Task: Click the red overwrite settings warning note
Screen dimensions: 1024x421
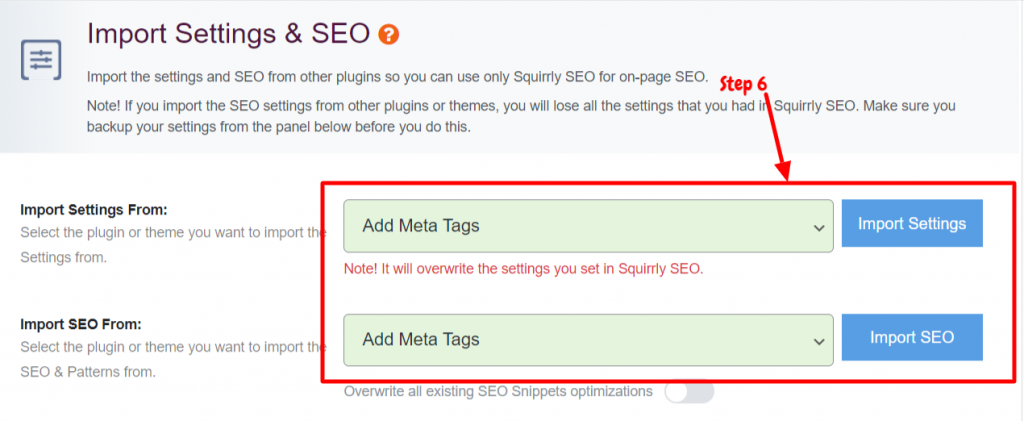Action: (x=523, y=269)
